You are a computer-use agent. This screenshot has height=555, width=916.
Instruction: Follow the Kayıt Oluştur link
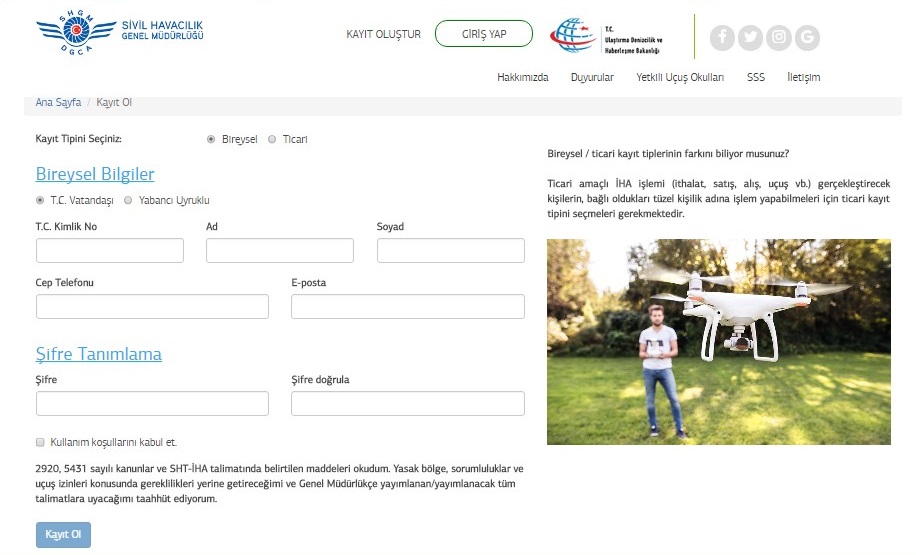point(383,35)
